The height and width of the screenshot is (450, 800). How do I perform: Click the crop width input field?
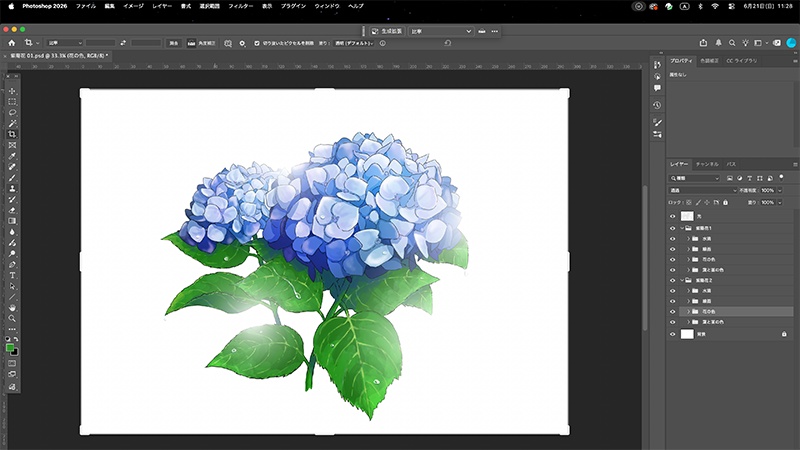pos(100,43)
